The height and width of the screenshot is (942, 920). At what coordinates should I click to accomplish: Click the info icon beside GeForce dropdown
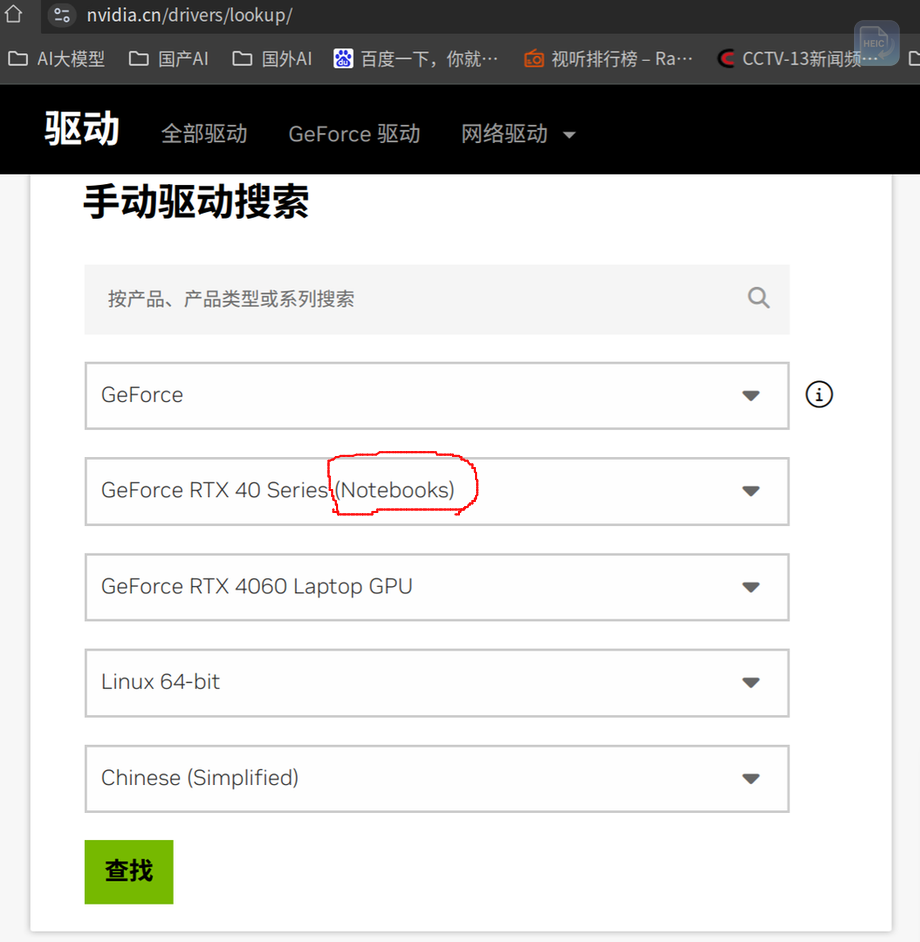point(818,395)
